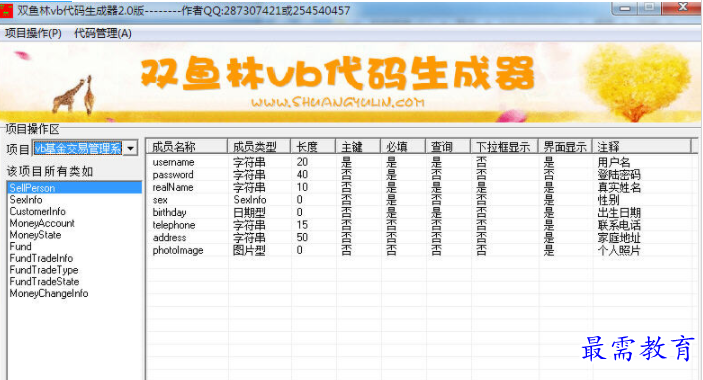
Task: Click the 个人照片 comment cell
Action: click(619, 250)
